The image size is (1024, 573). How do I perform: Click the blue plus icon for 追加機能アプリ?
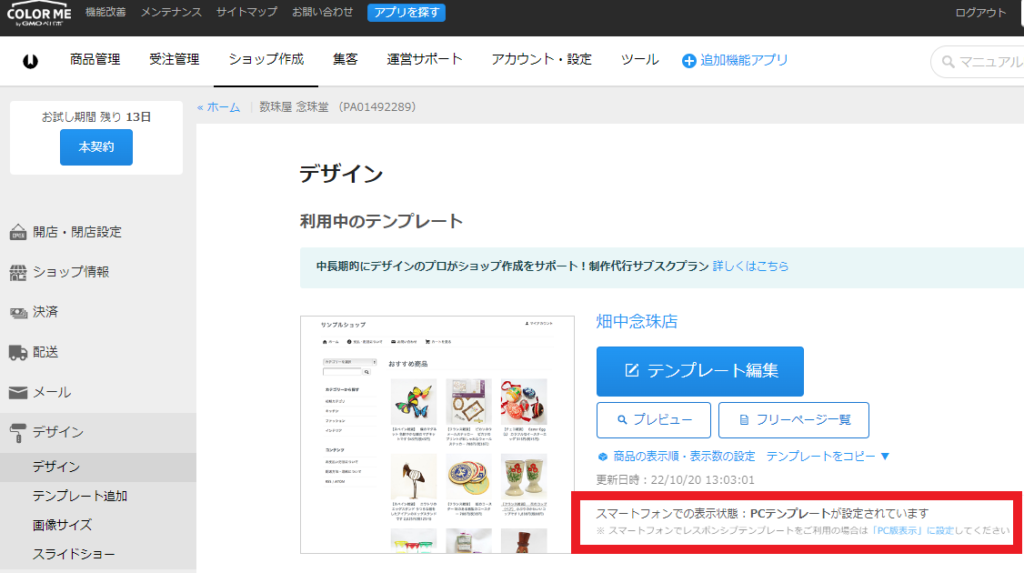(x=688, y=61)
